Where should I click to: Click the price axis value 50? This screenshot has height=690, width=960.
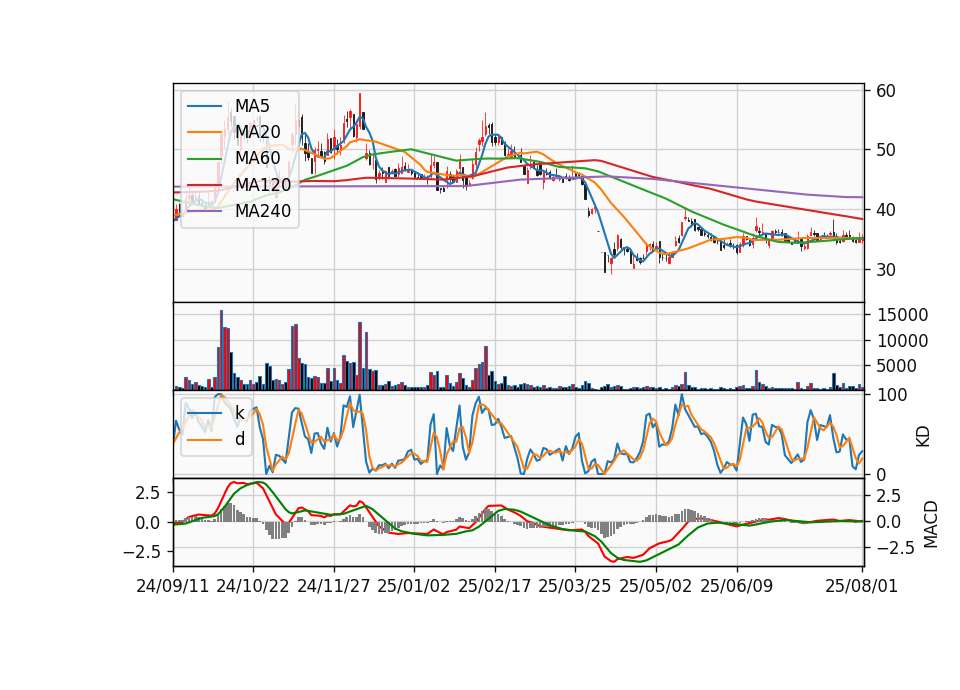coord(886,150)
